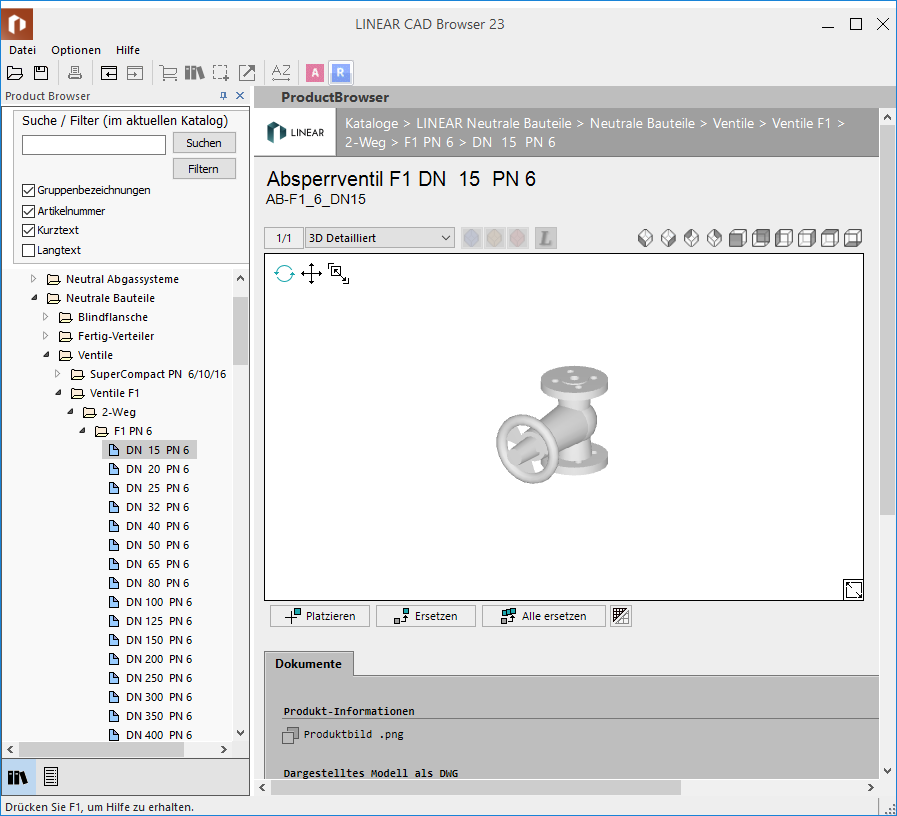Expand the Fertig-Verteiler folder

coord(45,335)
